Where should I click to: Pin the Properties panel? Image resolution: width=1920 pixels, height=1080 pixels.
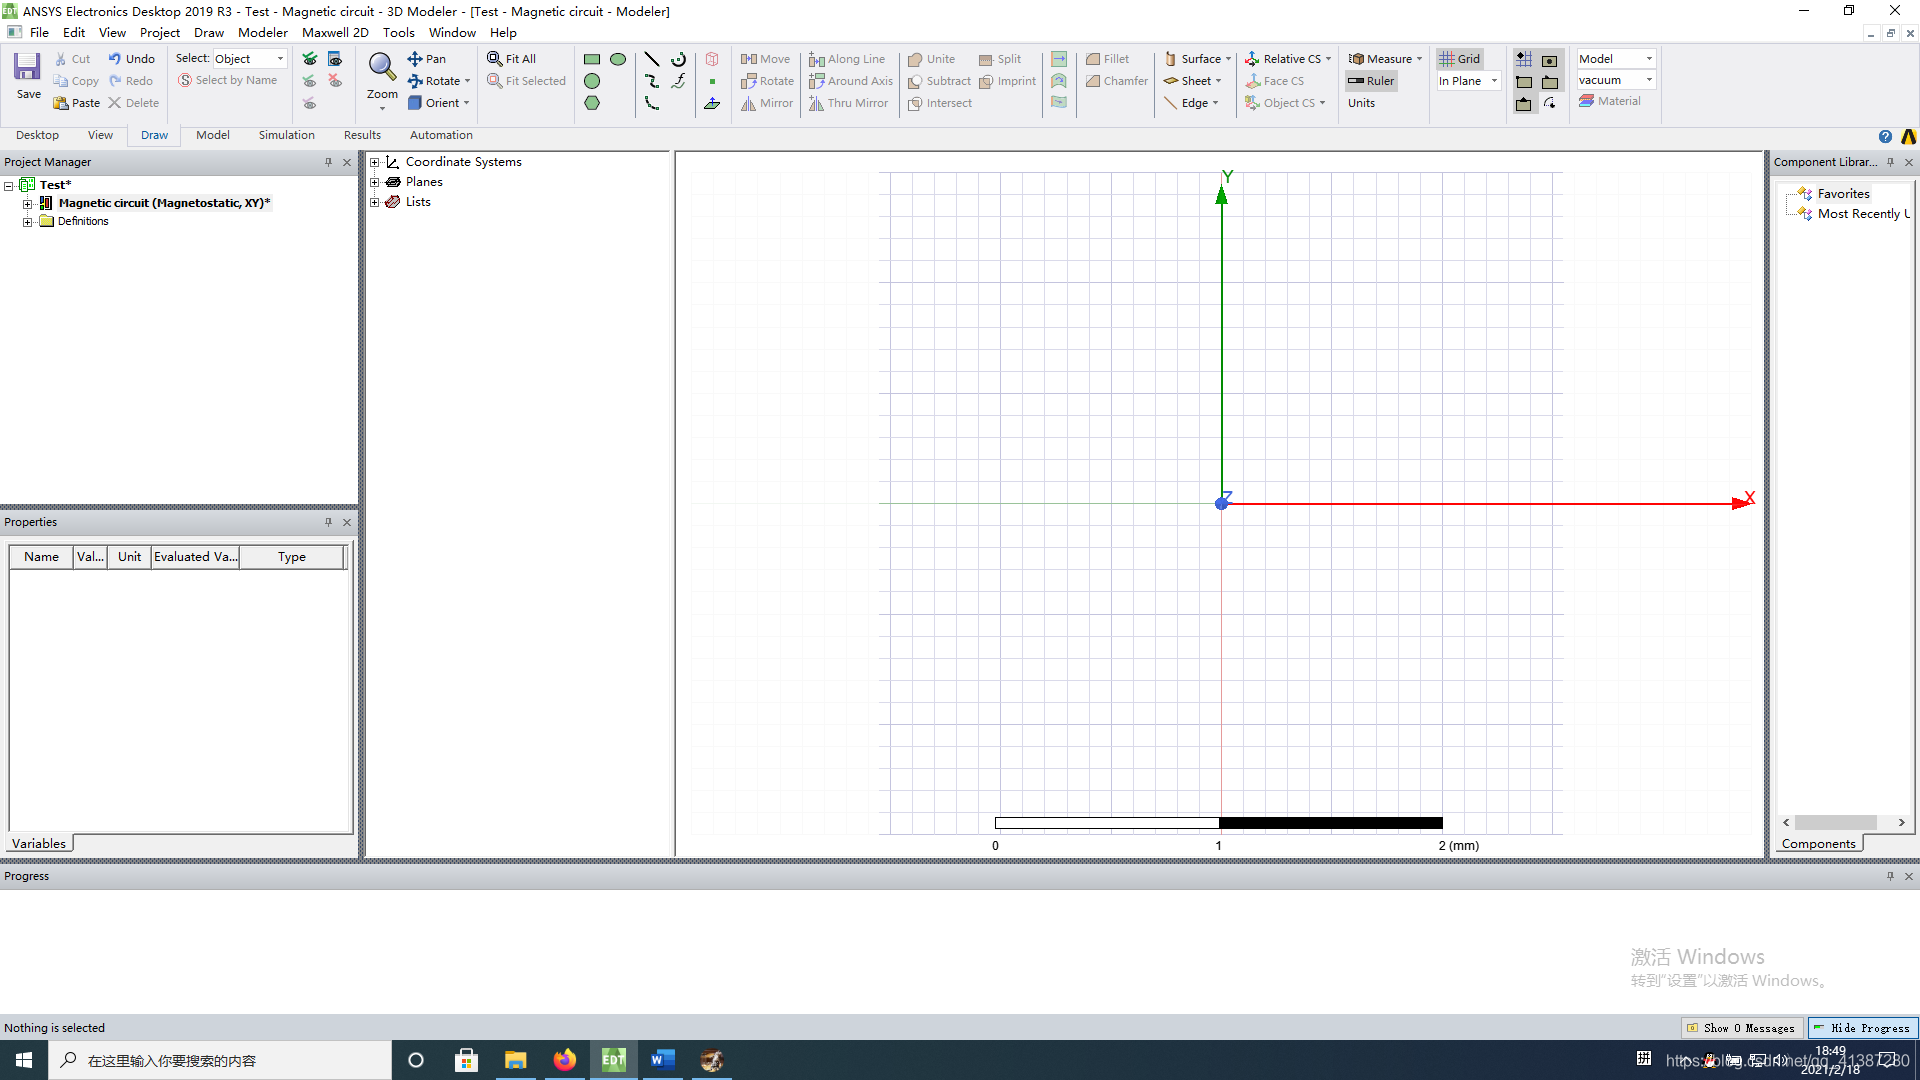pos(328,522)
